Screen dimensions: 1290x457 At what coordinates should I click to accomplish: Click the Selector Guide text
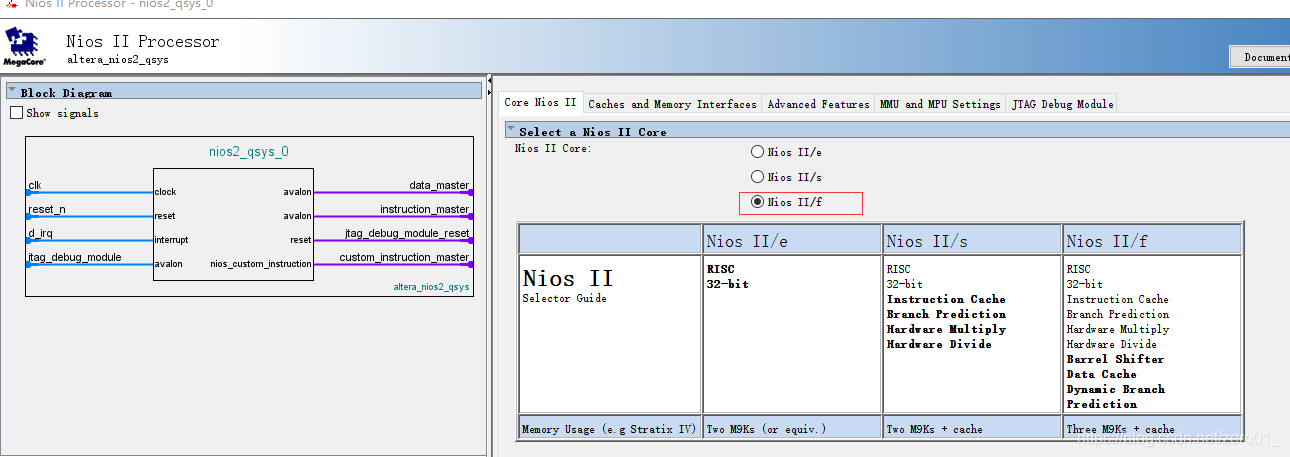tap(564, 299)
